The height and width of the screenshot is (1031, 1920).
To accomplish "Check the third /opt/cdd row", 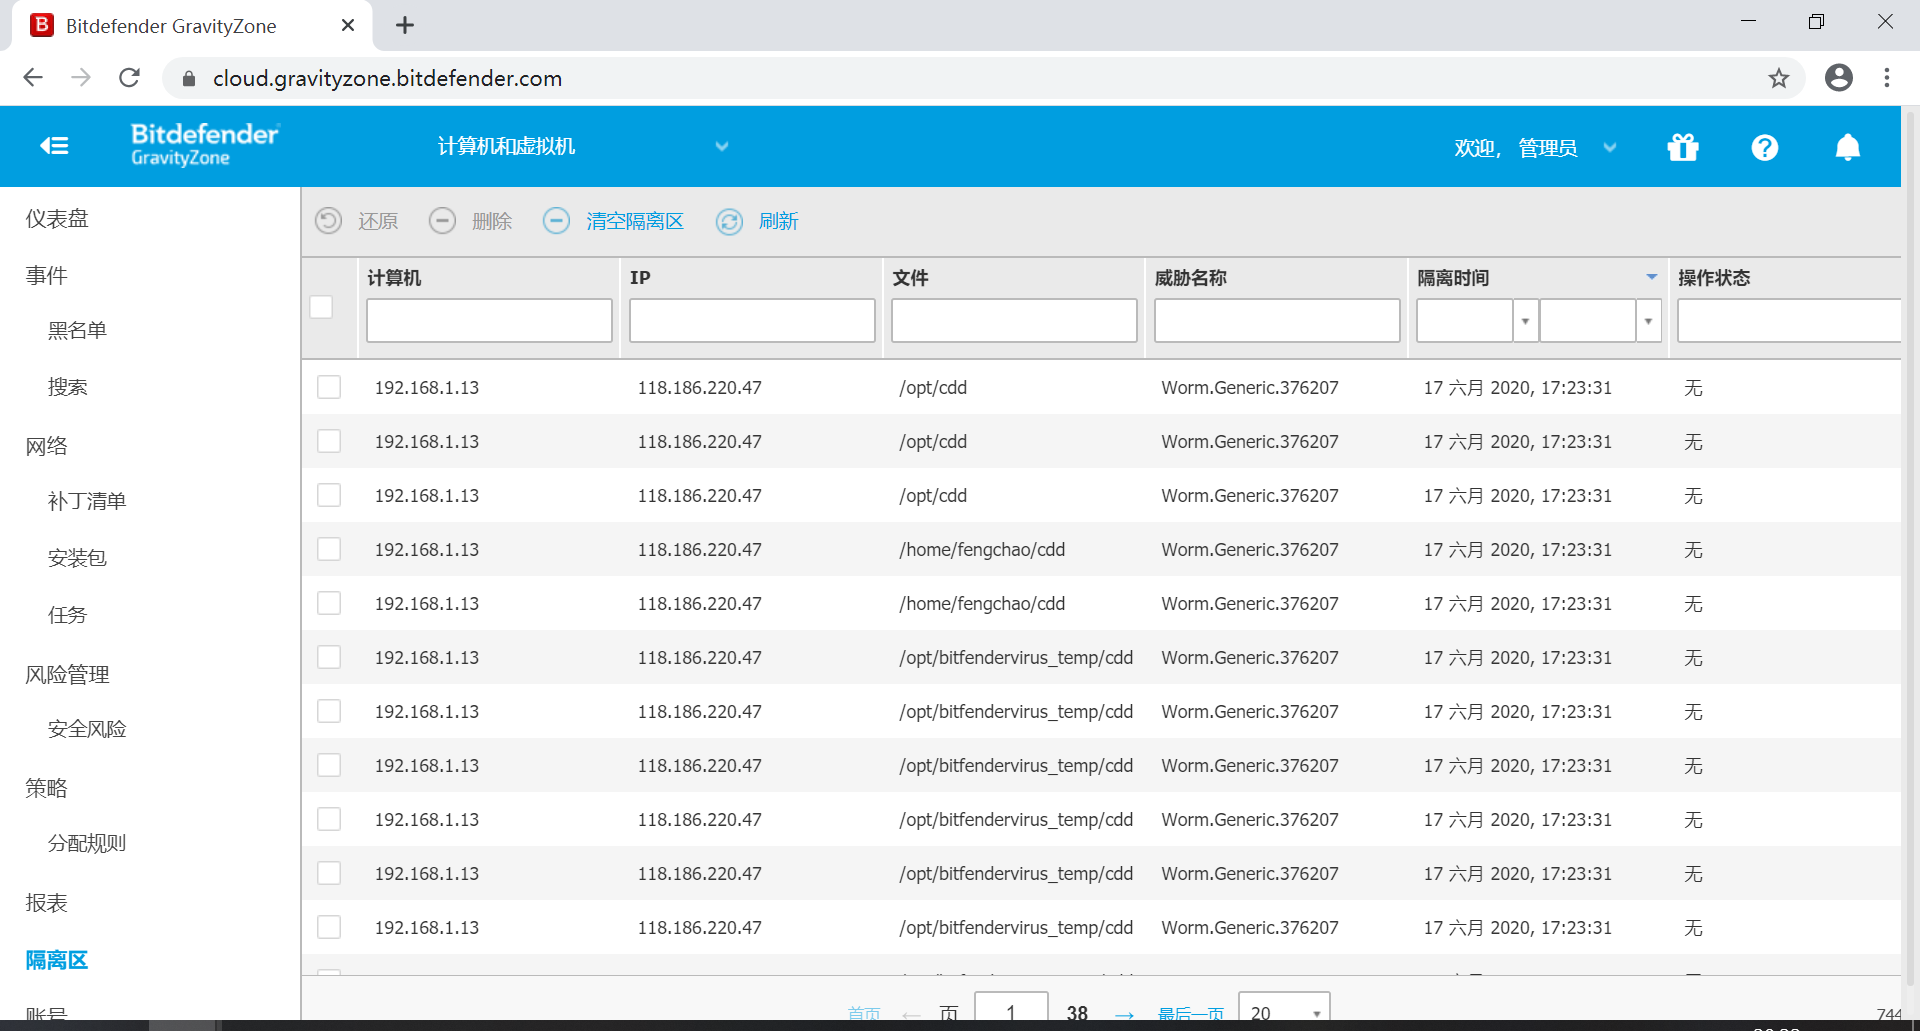I will click(329, 495).
